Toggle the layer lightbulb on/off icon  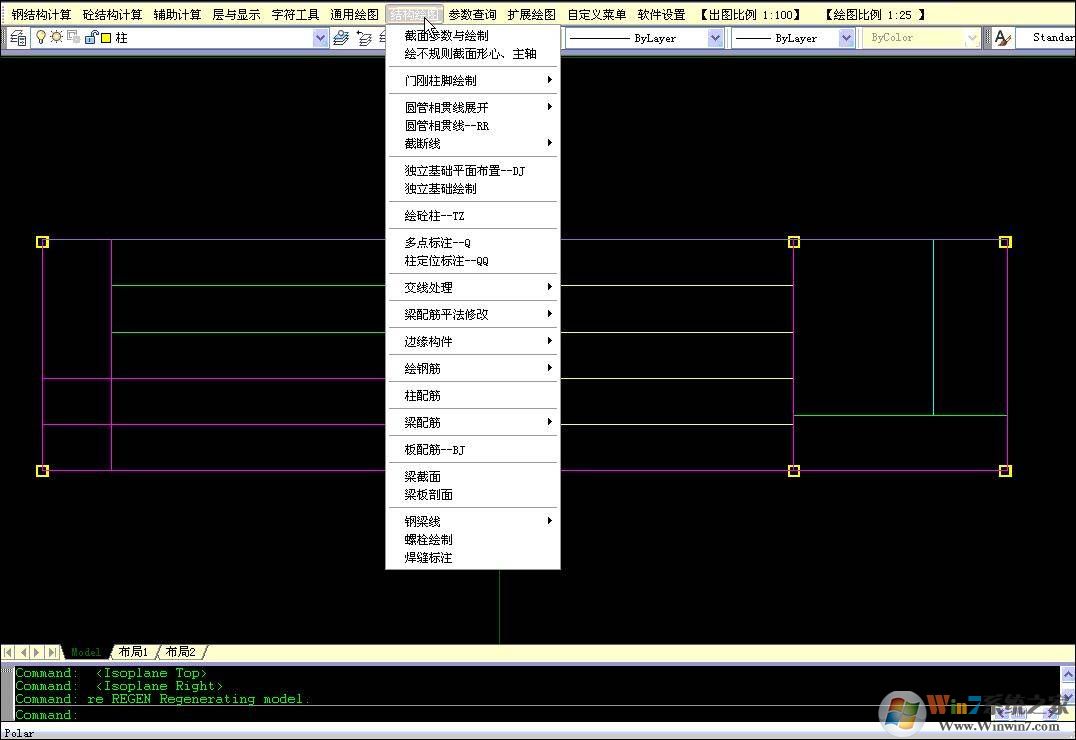click(x=41, y=37)
